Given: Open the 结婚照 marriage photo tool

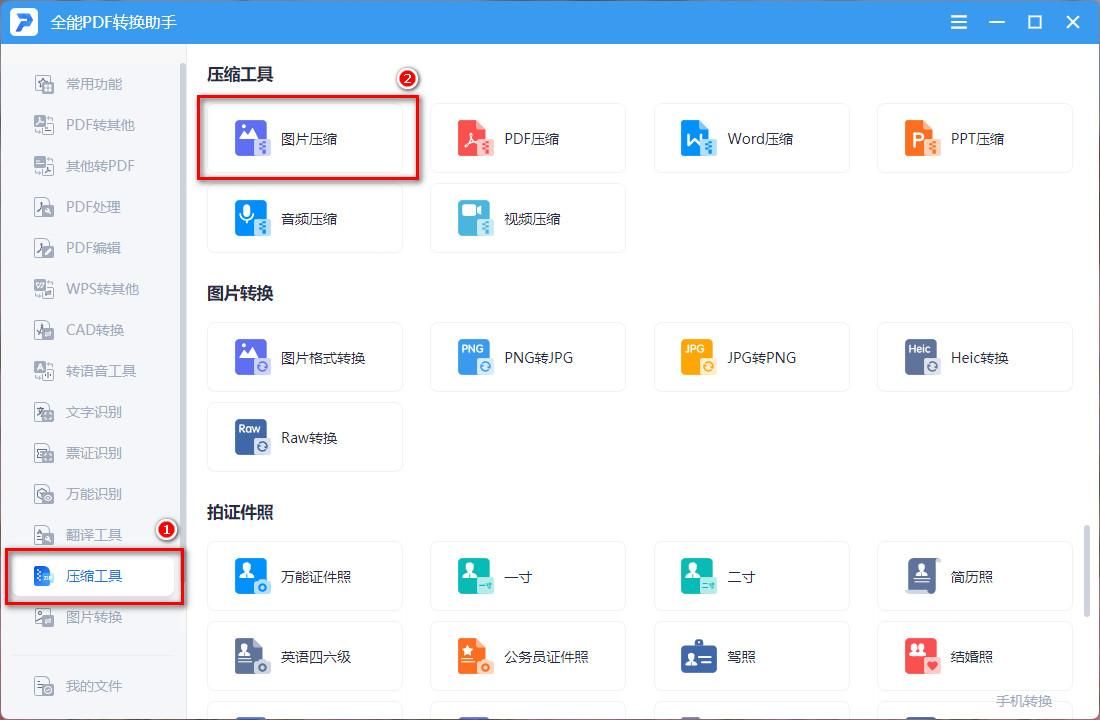Looking at the screenshot, I should point(974,656).
